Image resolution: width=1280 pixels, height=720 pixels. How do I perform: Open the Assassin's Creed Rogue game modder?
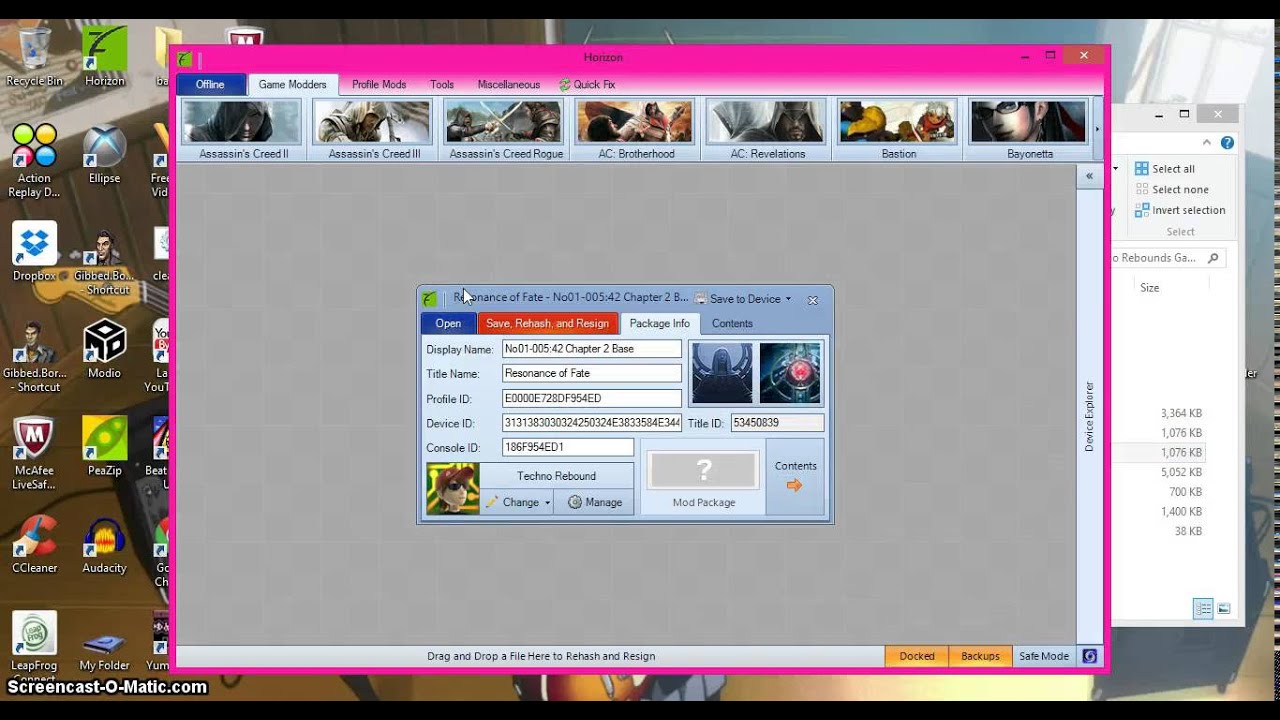pyautogui.click(x=505, y=129)
